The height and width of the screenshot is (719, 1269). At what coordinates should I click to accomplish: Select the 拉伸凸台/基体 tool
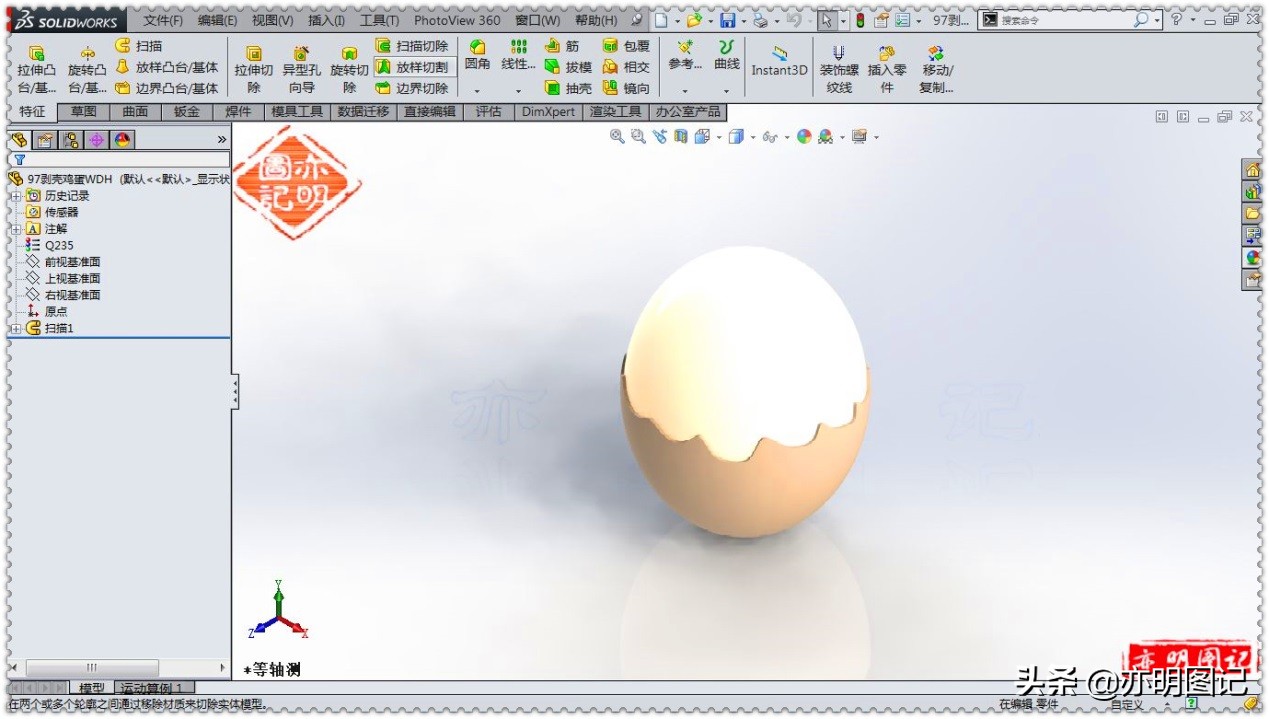coord(36,66)
